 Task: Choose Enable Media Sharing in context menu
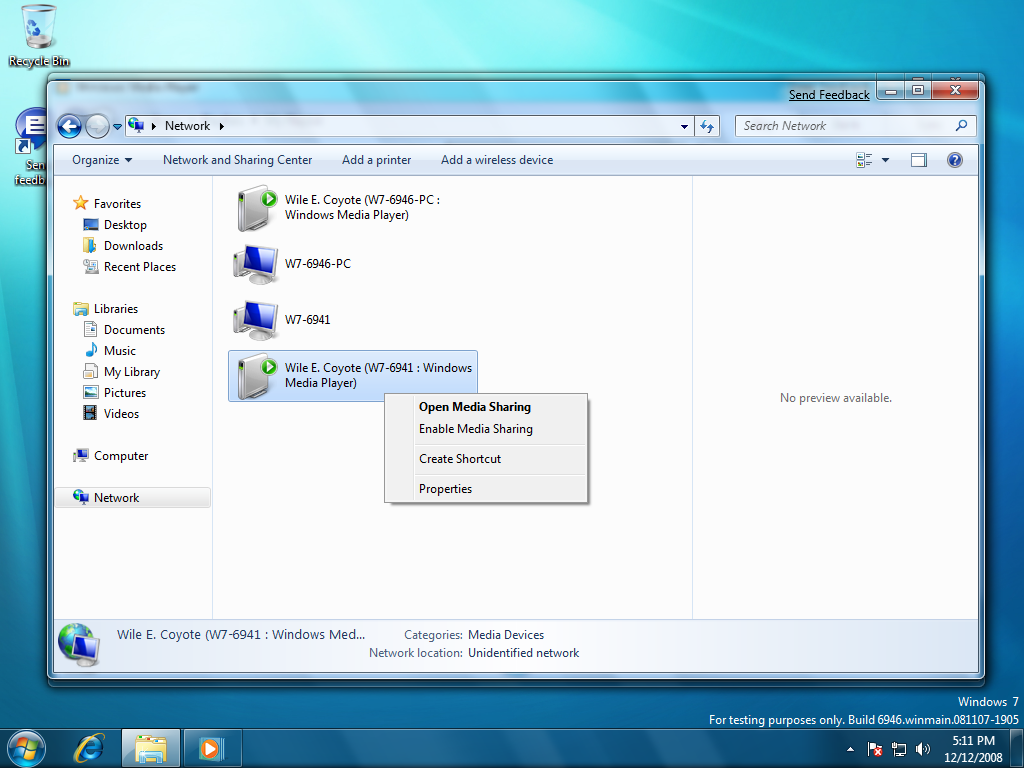click(476, 429)
